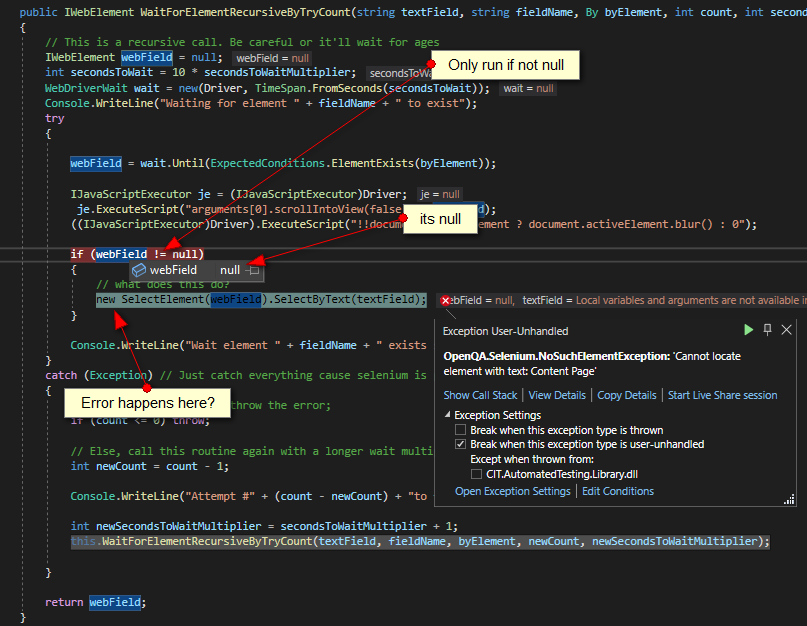Click the method name WaitForElementRecursiveByTryCount in the signature
807x626 pixels.
point(245,12)
